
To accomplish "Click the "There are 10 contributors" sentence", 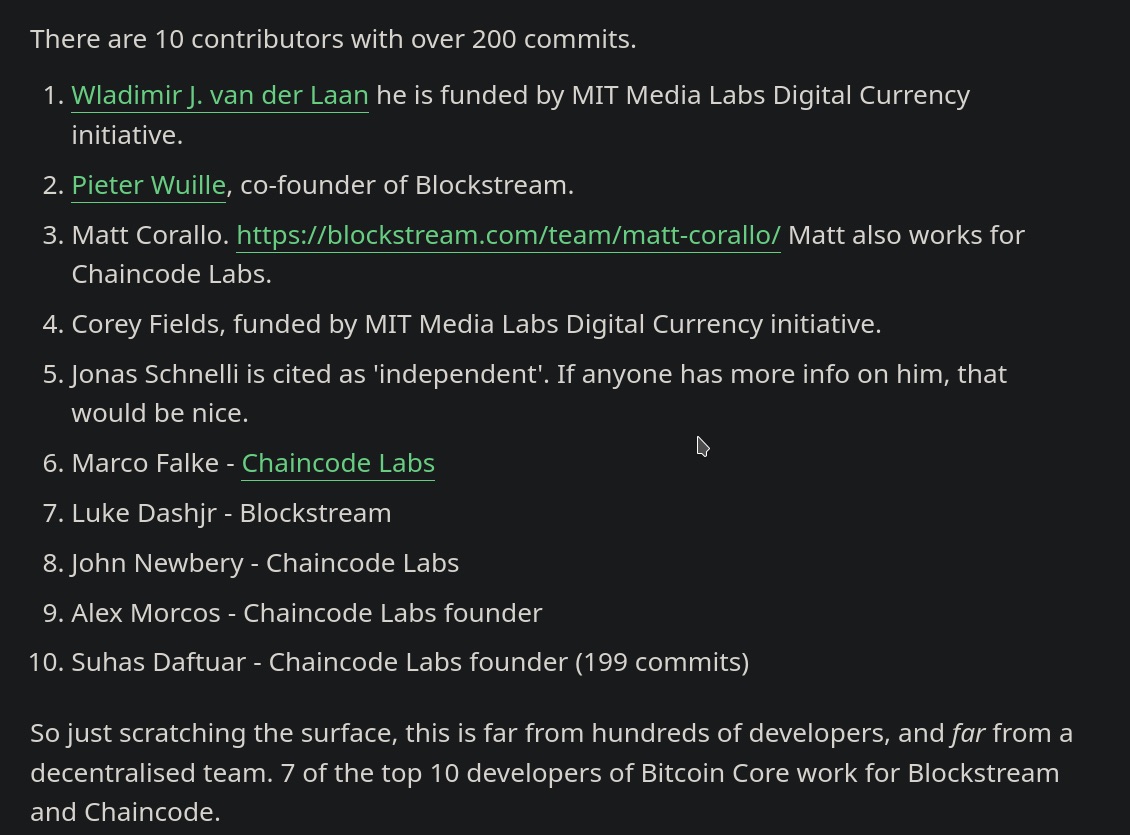I will point(333,39).
